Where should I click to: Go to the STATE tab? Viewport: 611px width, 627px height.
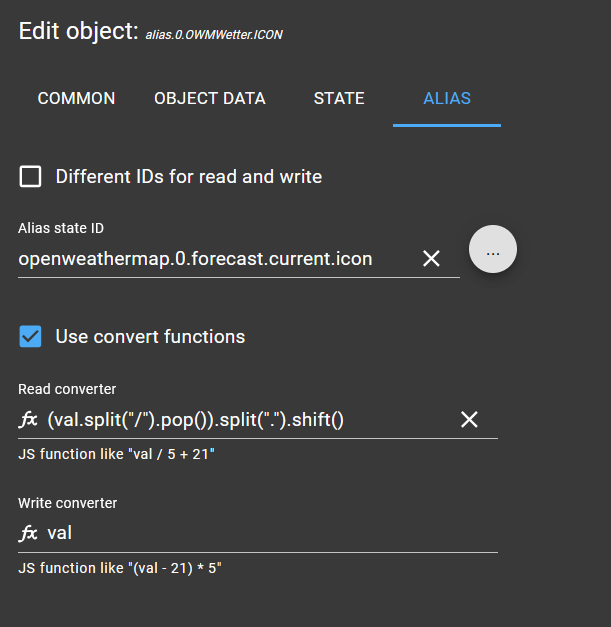pyautogui.click(x=339, y=99)
